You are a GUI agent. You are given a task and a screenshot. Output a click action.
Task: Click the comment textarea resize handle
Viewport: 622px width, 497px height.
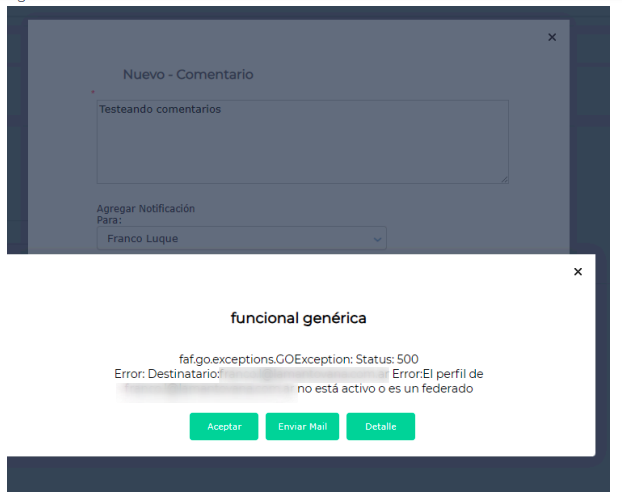click(x=504, y=179)
